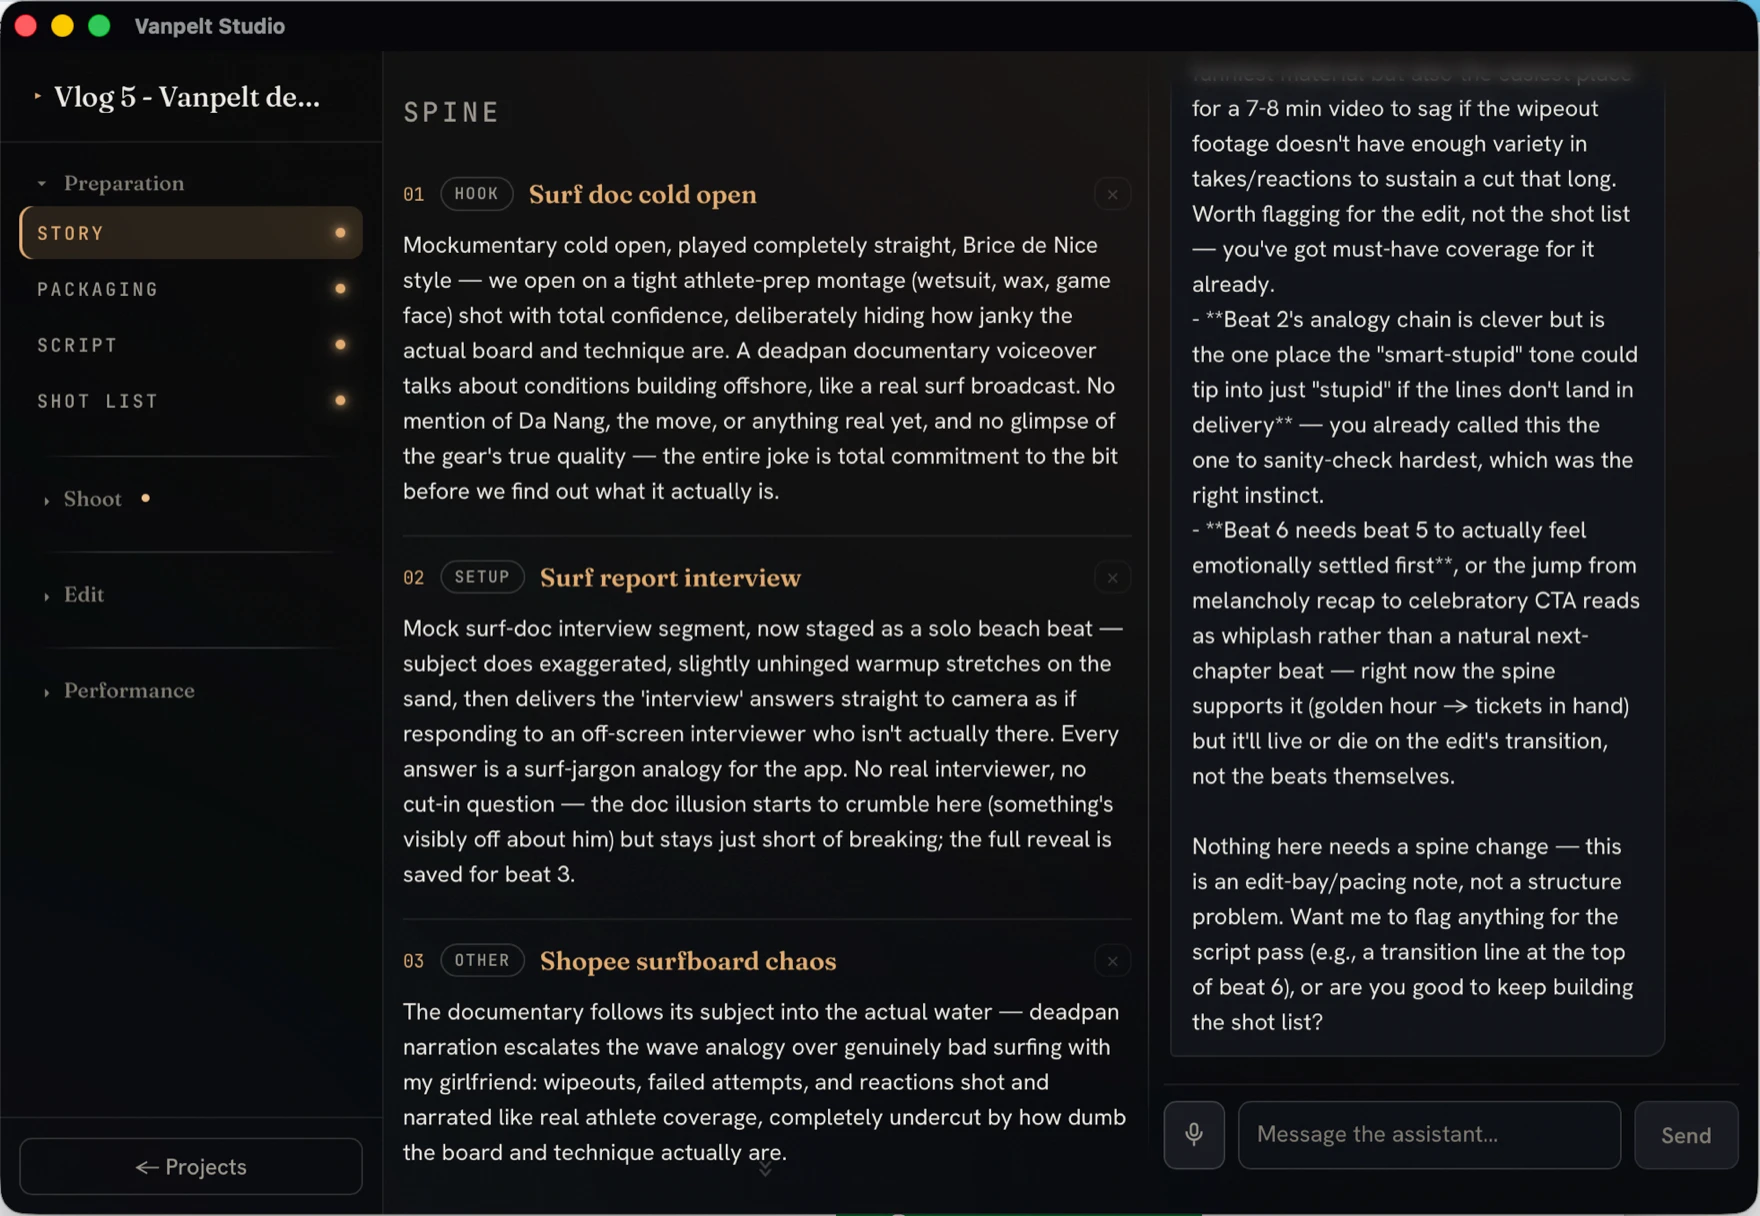Click the SETUP tag badge
This screenshot has width=1760, height=1216.
tap(482, 577)
